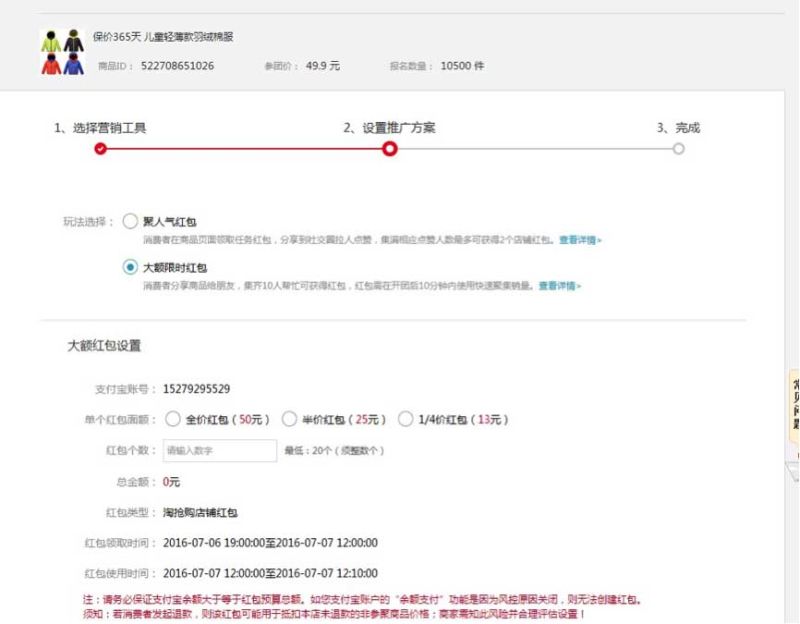Click the 2、设置推广方案 step label
Screen dimensions: 800x624
(389, 126)
